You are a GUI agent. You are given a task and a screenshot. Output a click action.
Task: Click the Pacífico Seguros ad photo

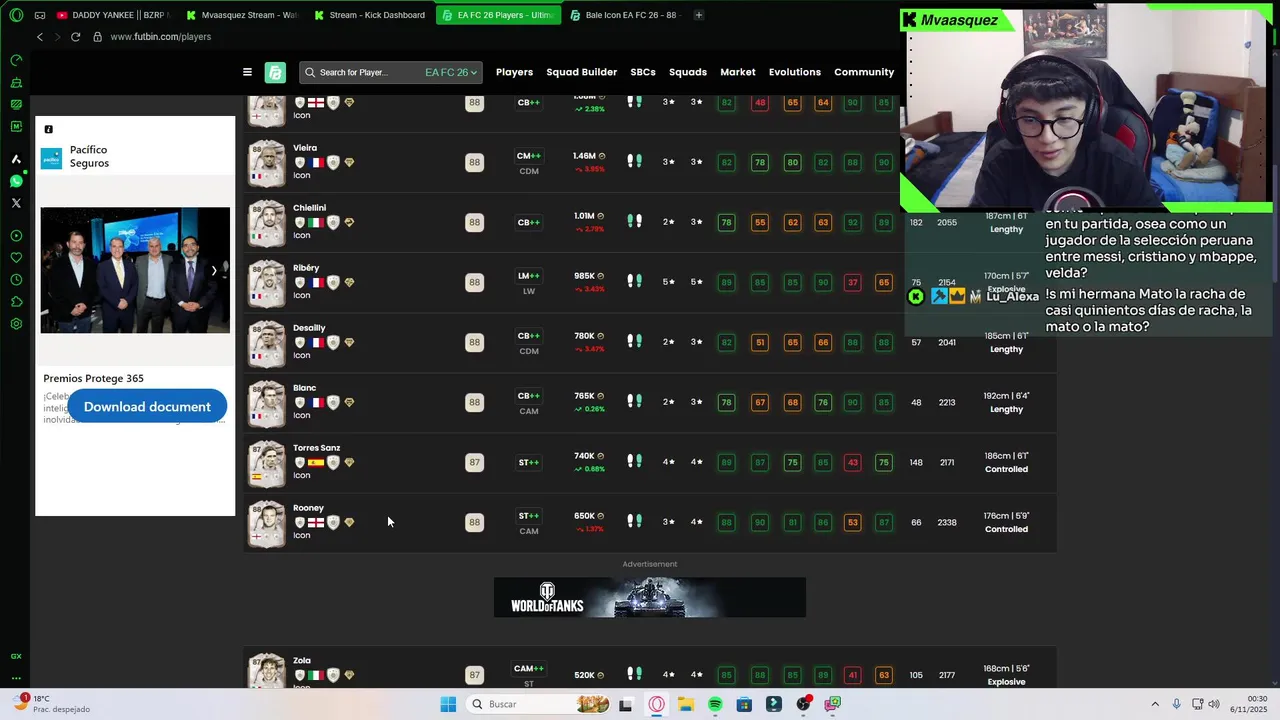click(x=135, y=270)
